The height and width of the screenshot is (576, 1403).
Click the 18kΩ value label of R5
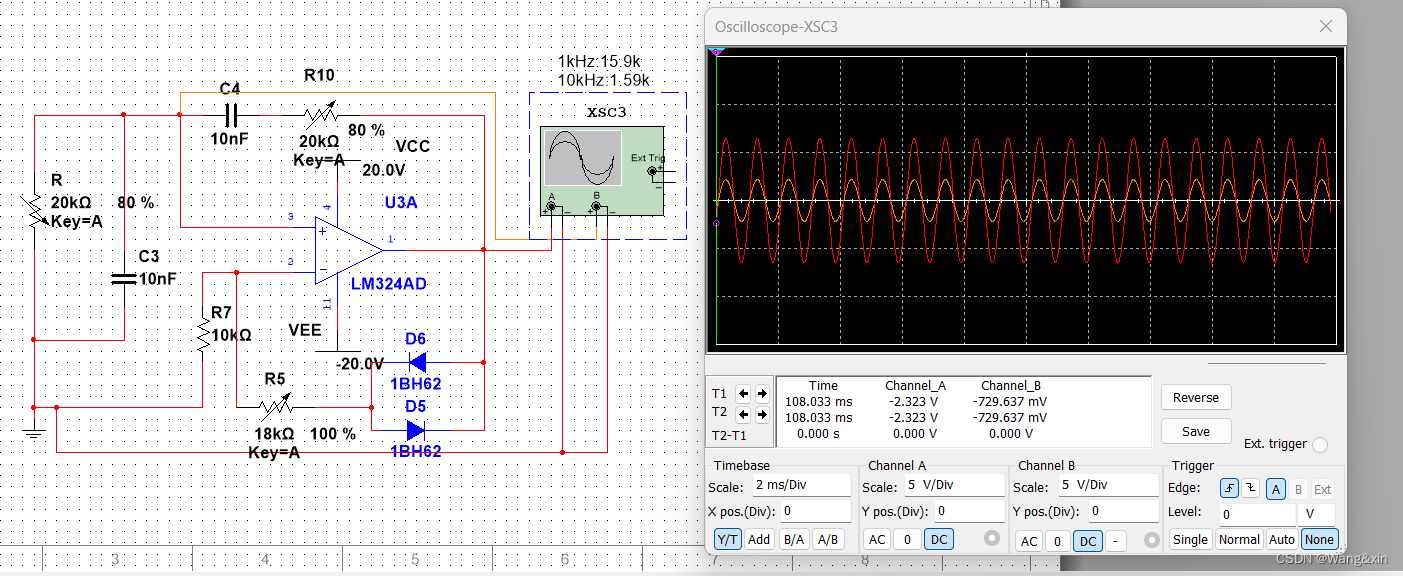(275, 434)
